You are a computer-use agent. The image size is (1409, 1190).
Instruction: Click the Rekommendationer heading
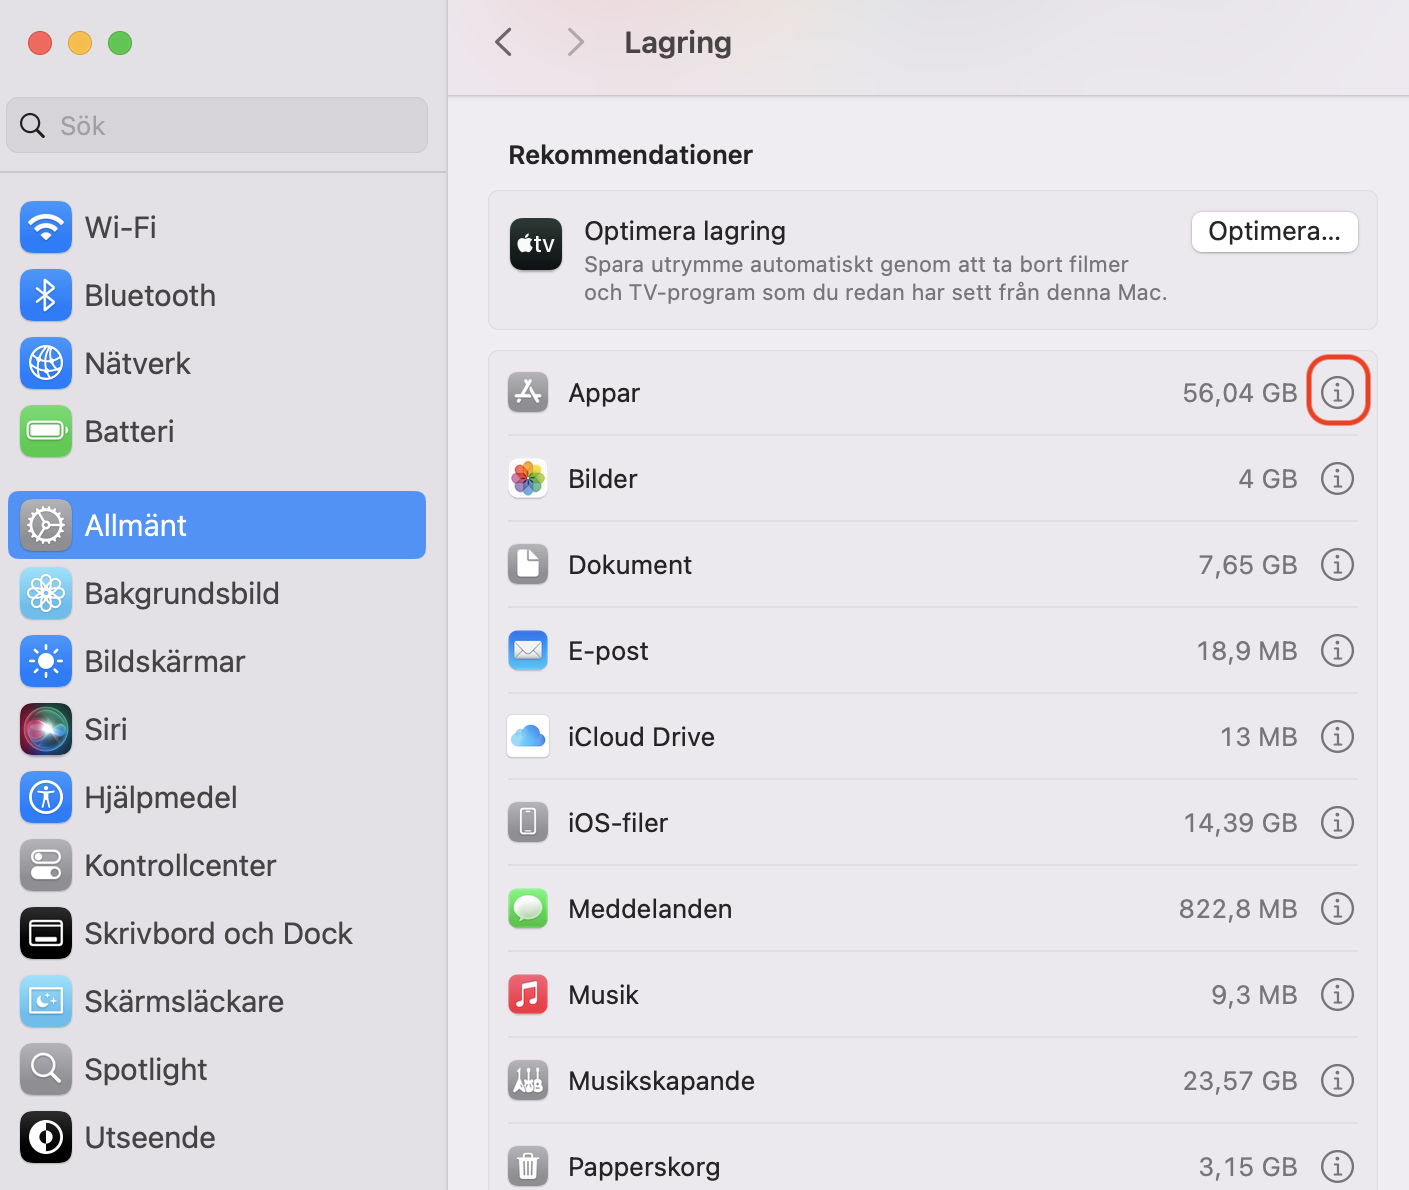click(631, 155)
